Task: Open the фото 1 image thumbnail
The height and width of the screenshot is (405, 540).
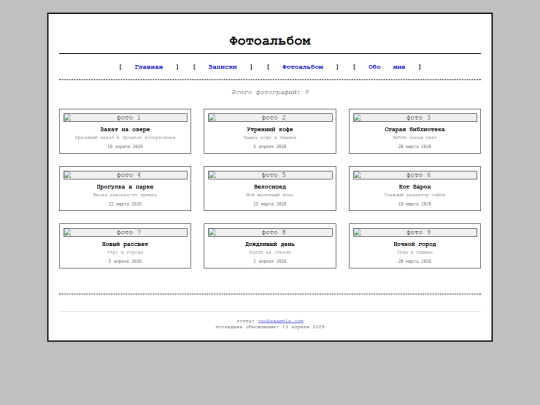Action: tap(125, 118)
